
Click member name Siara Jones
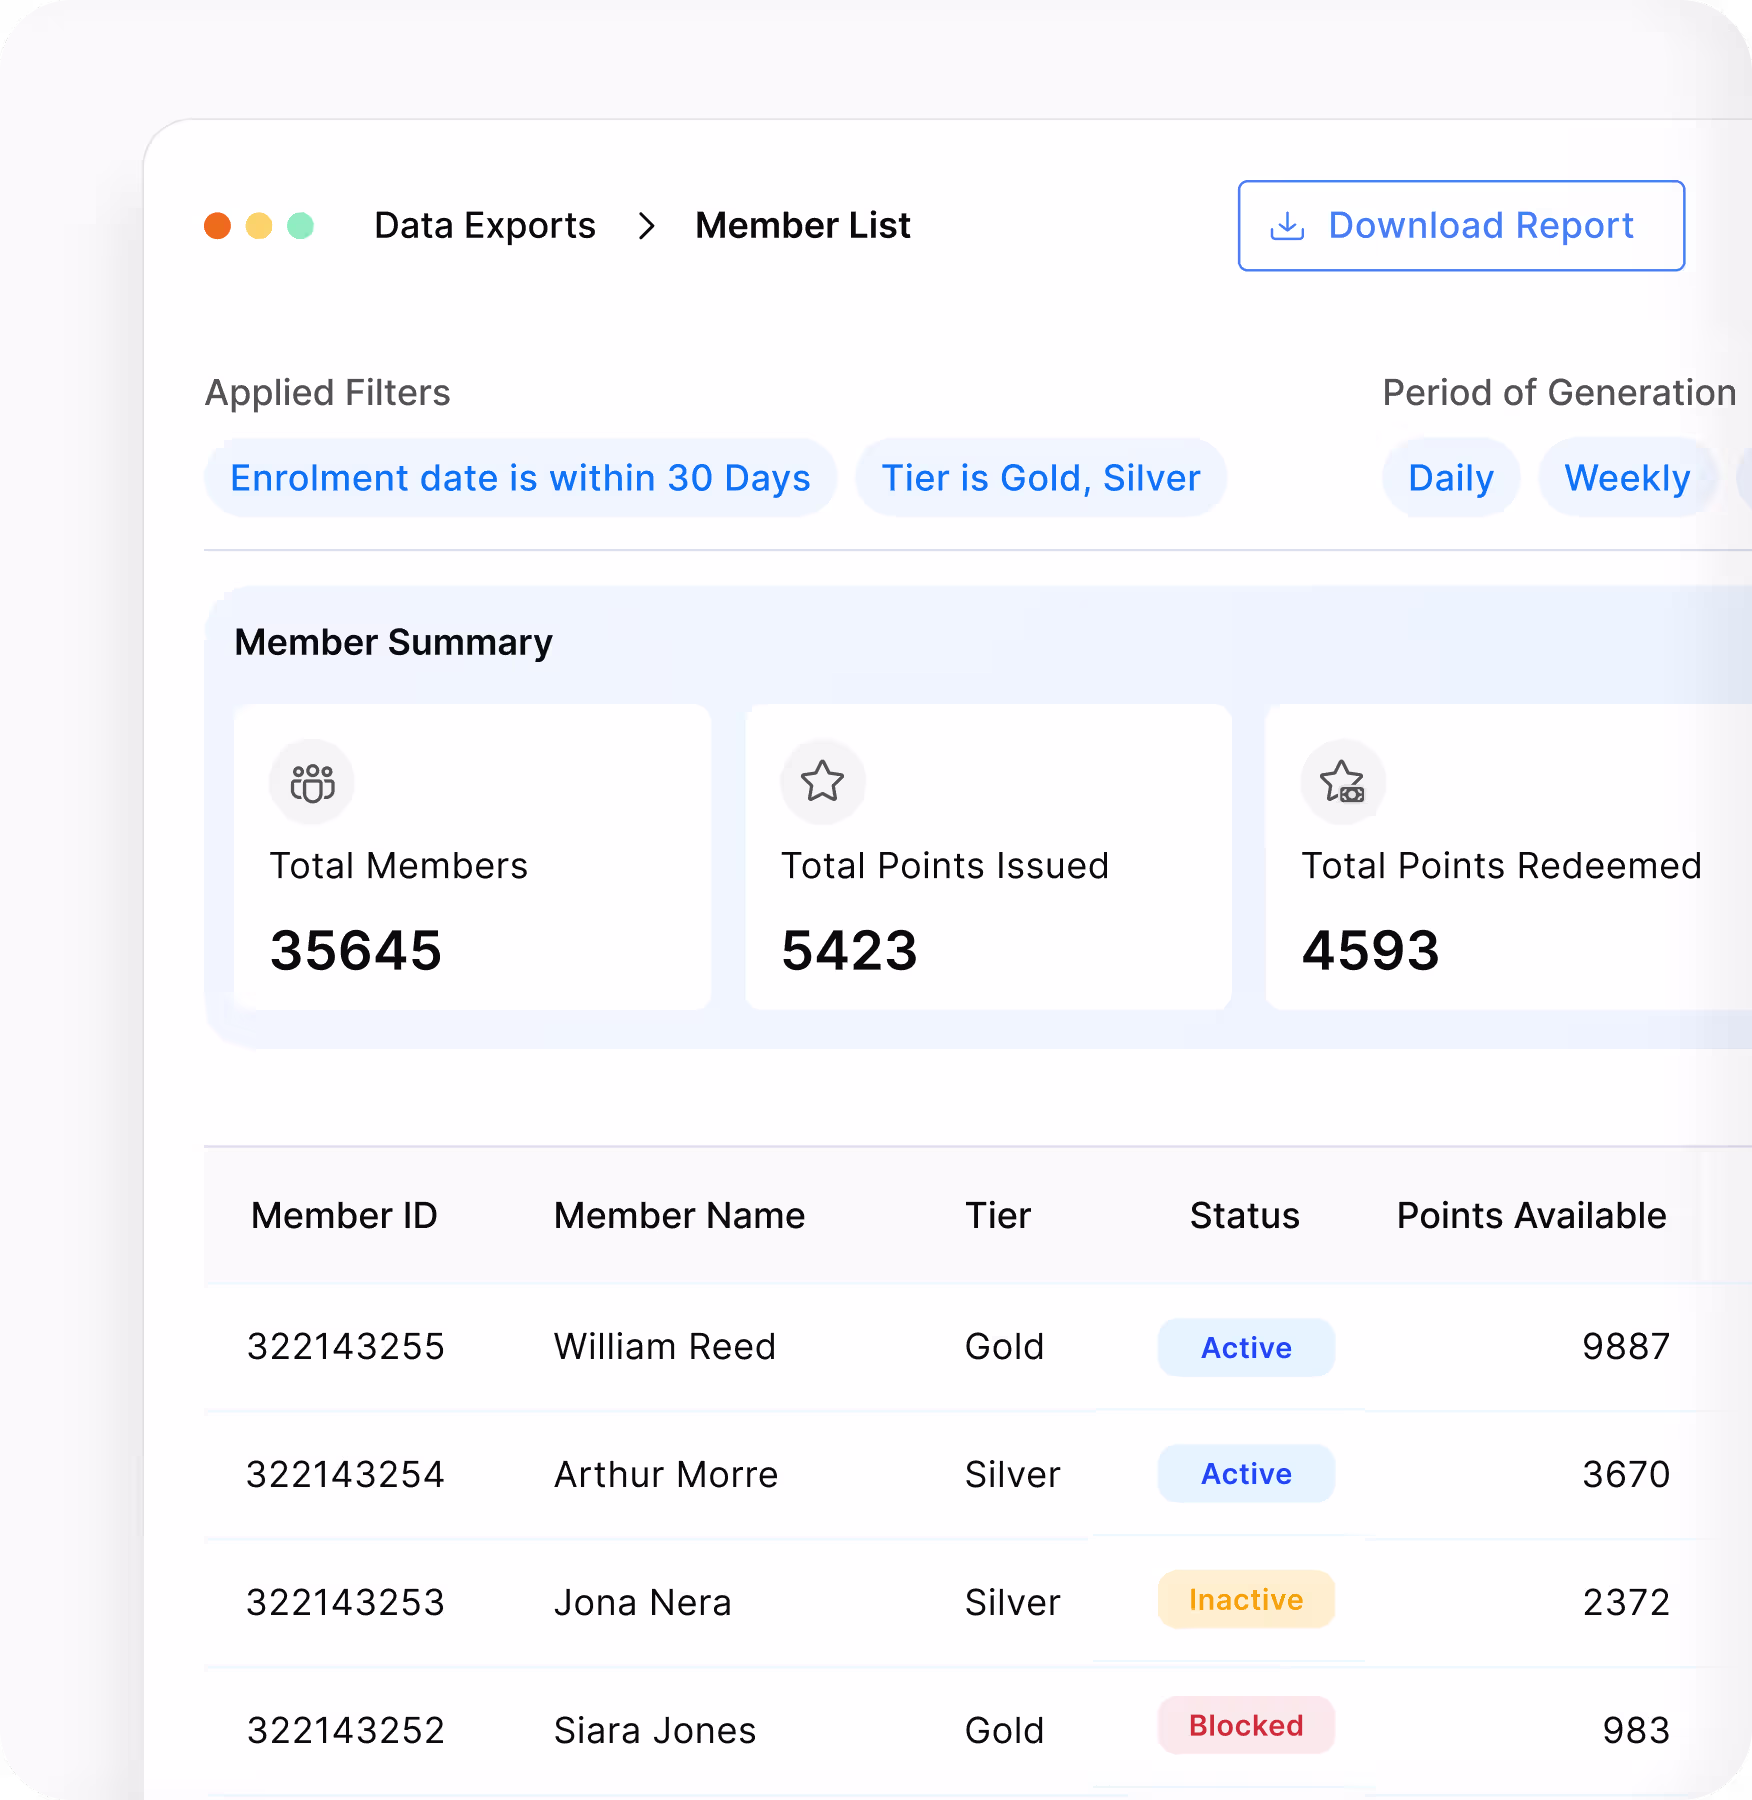click(x=655, y=1731)
